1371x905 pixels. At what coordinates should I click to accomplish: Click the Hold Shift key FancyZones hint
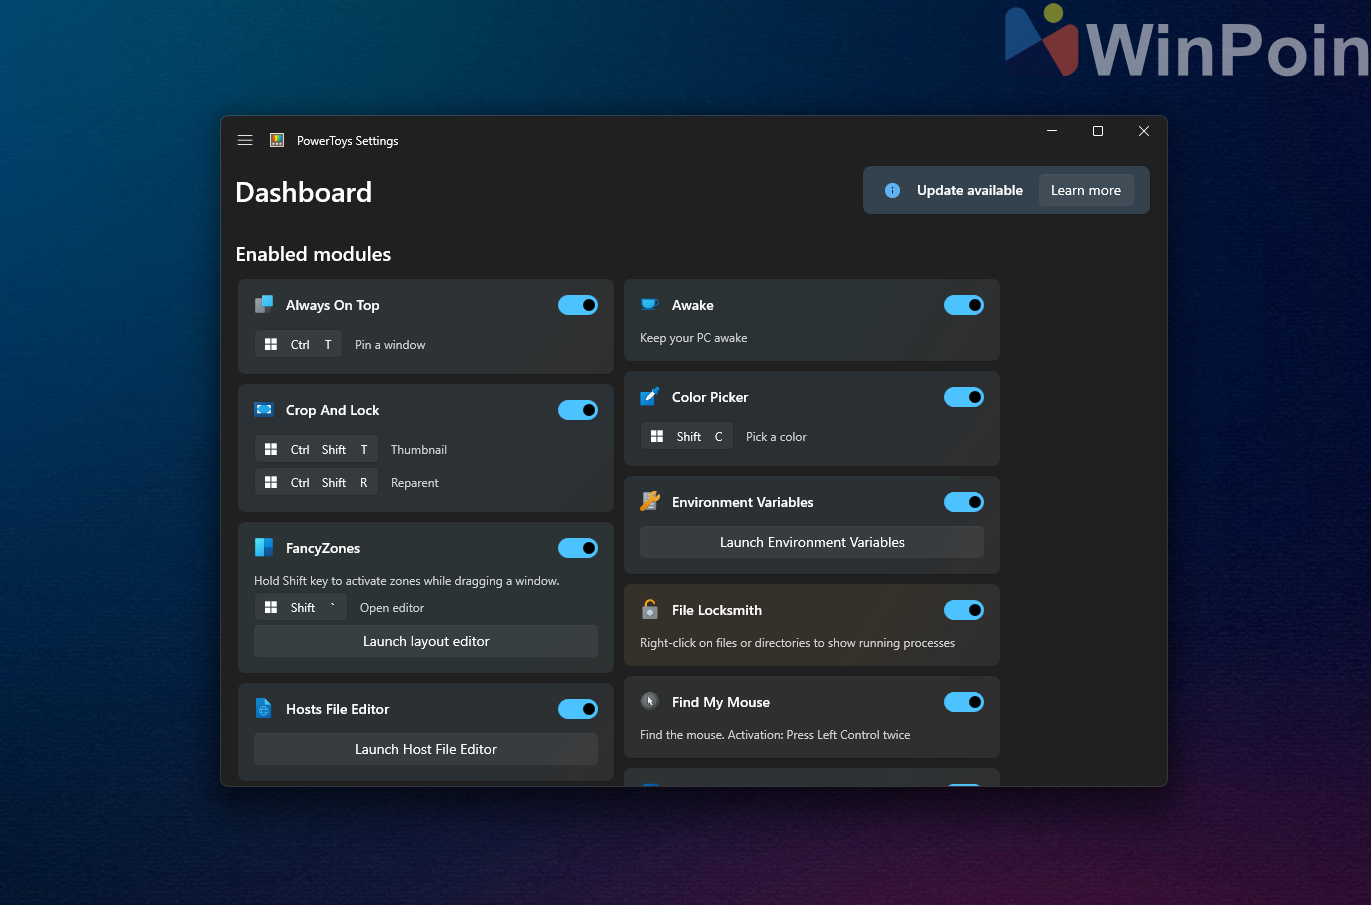pyautogui.click(x=407, y=581)
